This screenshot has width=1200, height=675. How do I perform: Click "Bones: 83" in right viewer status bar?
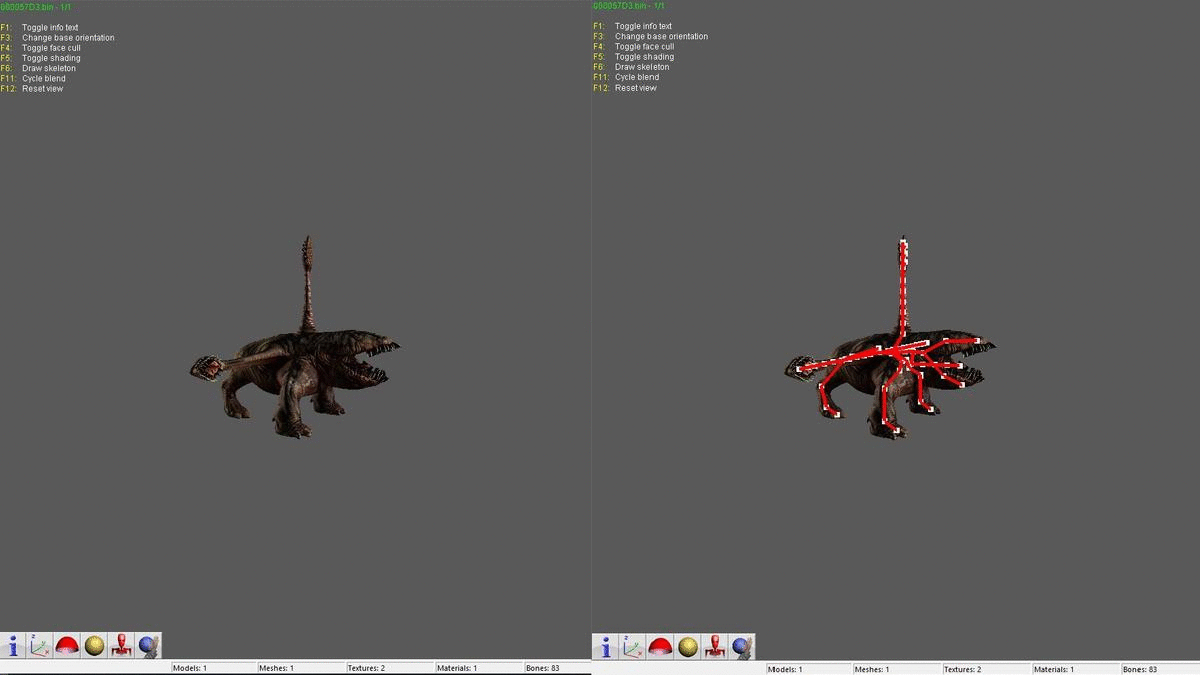pyautogui.click(x=1140, y=669)
